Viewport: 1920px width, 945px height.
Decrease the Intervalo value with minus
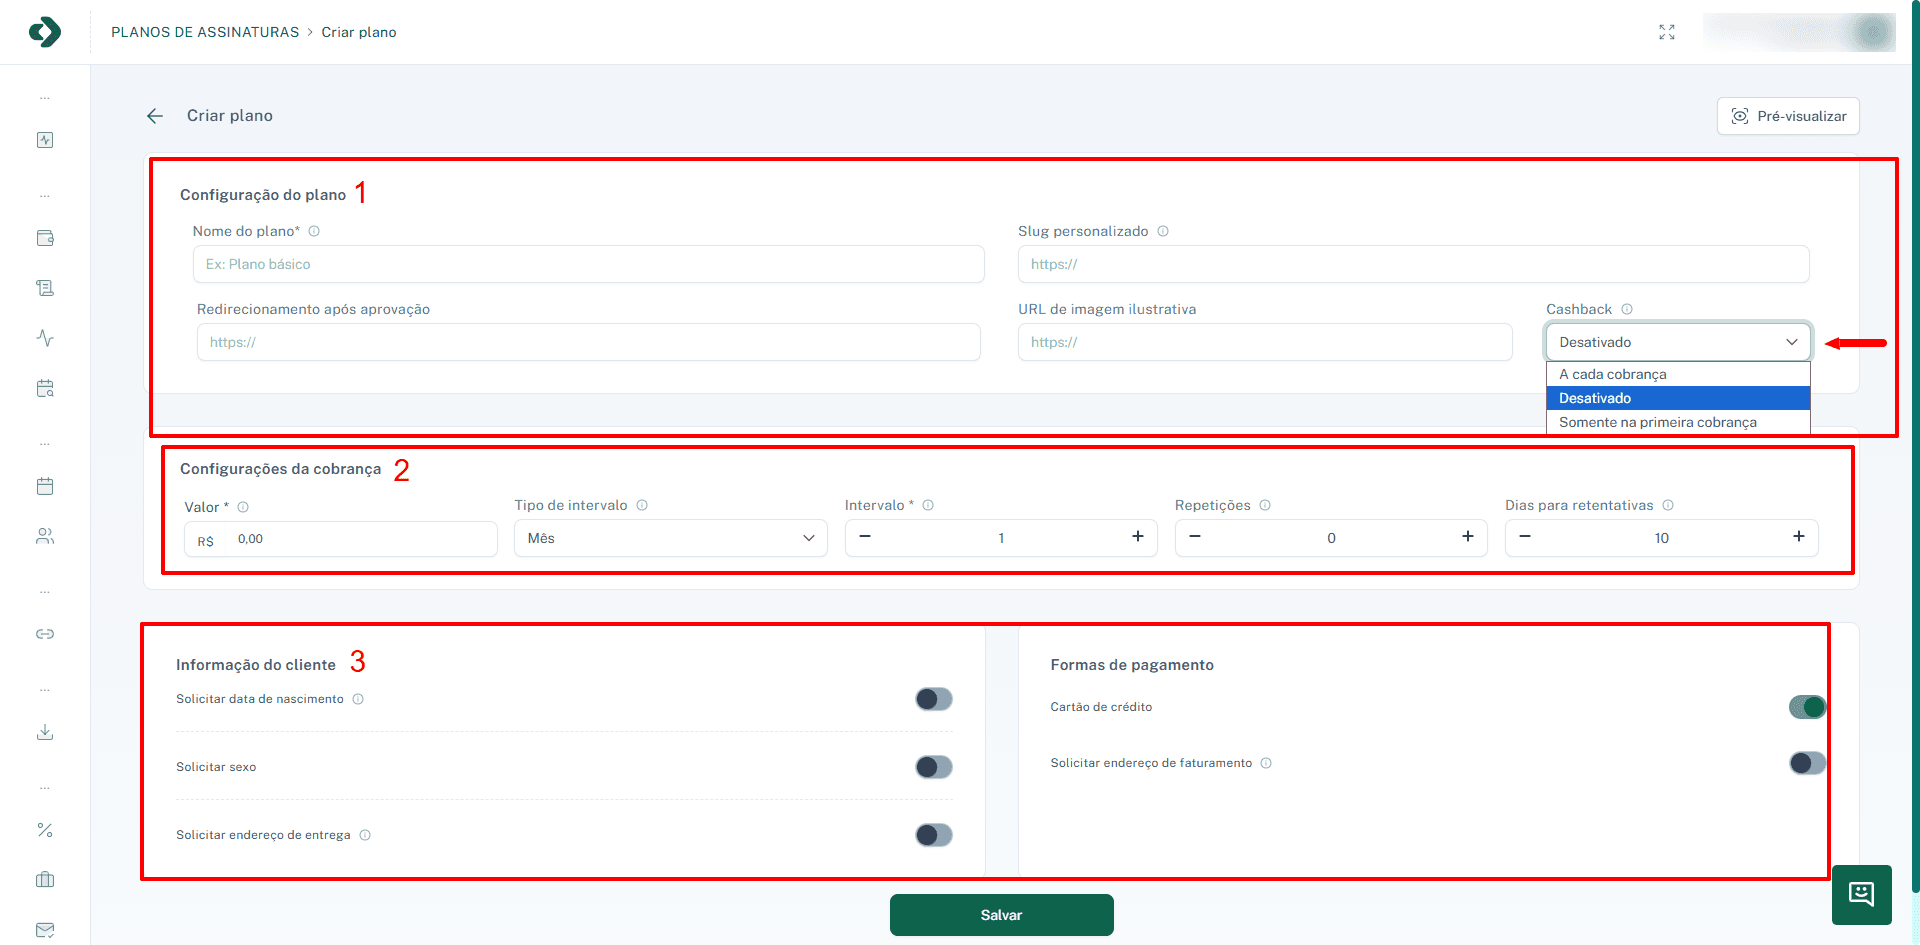(865, 537)
